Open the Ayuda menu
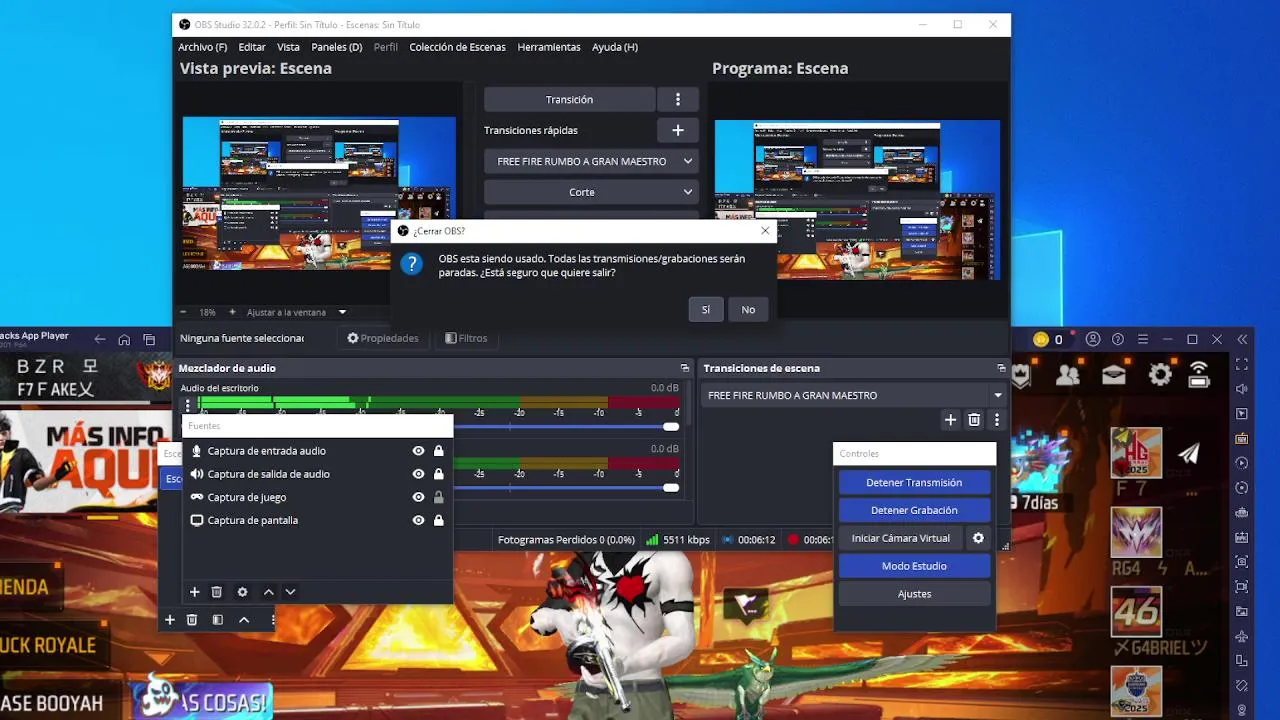Screen dimensions: 1280x720 (x=614, y=47)
